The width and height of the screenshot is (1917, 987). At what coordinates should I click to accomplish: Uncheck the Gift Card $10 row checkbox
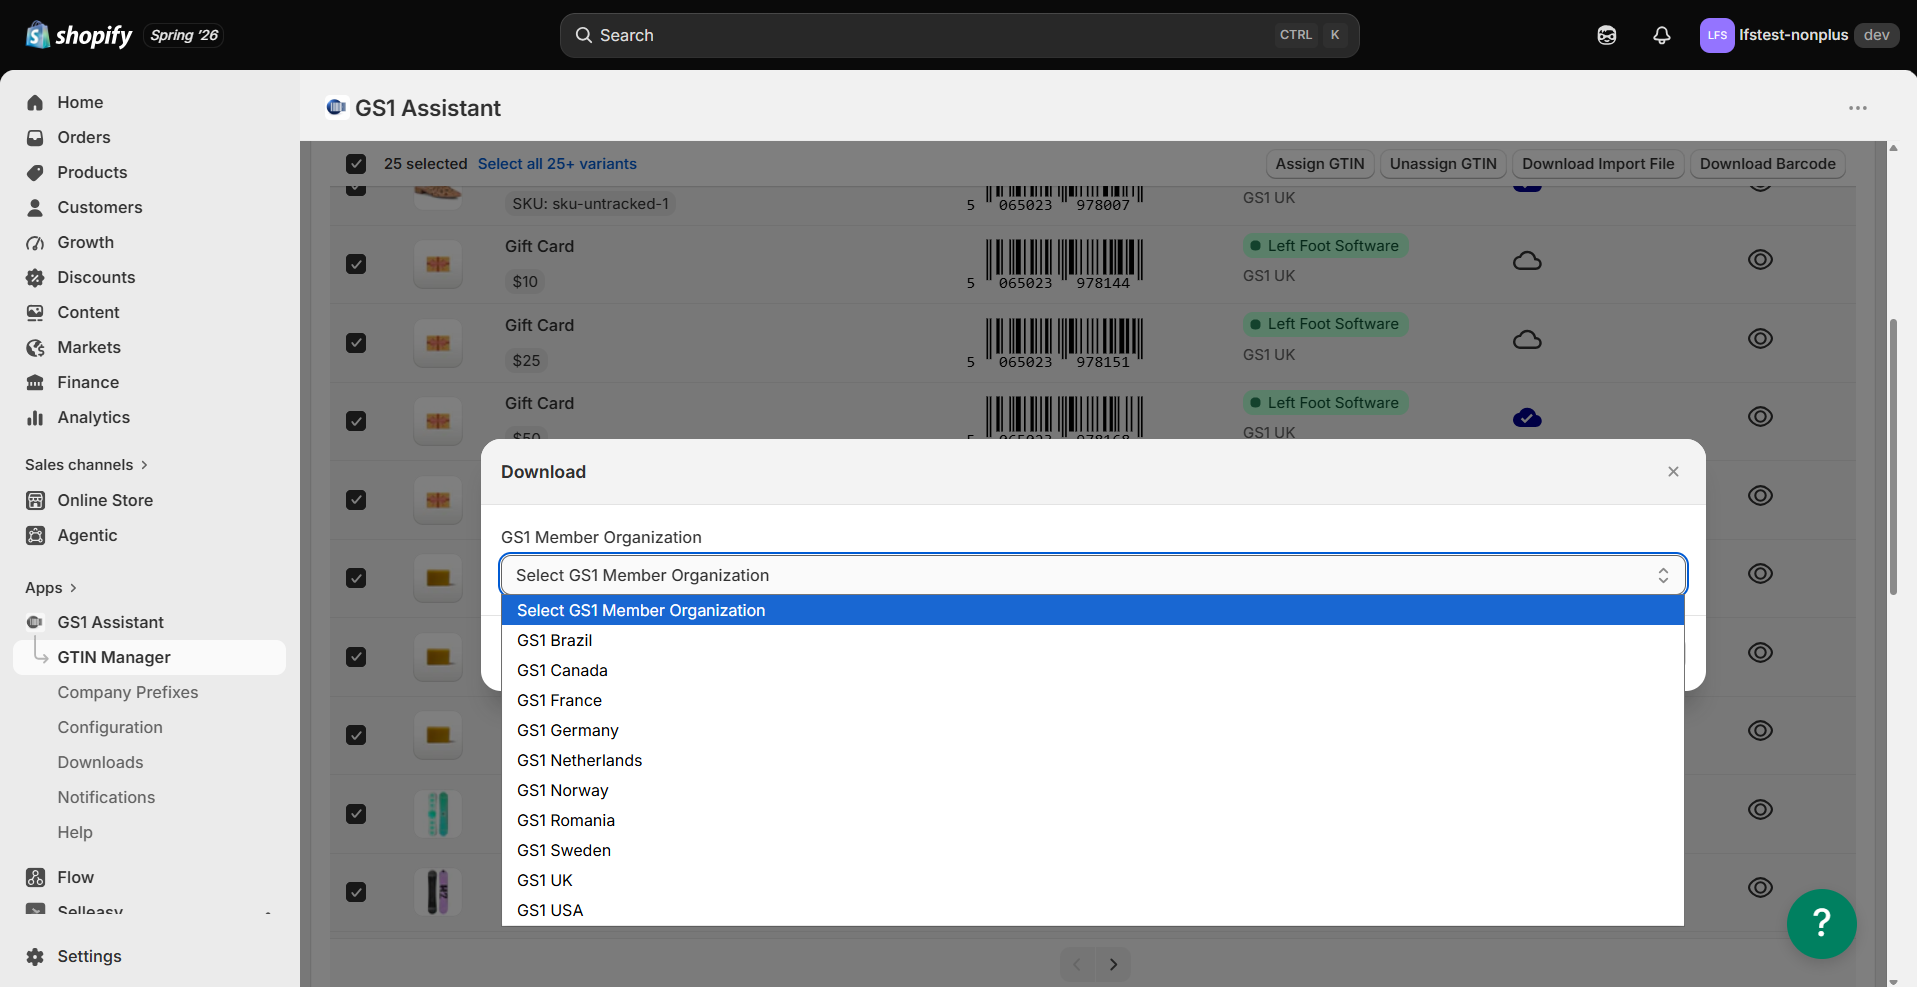(356, 264)
